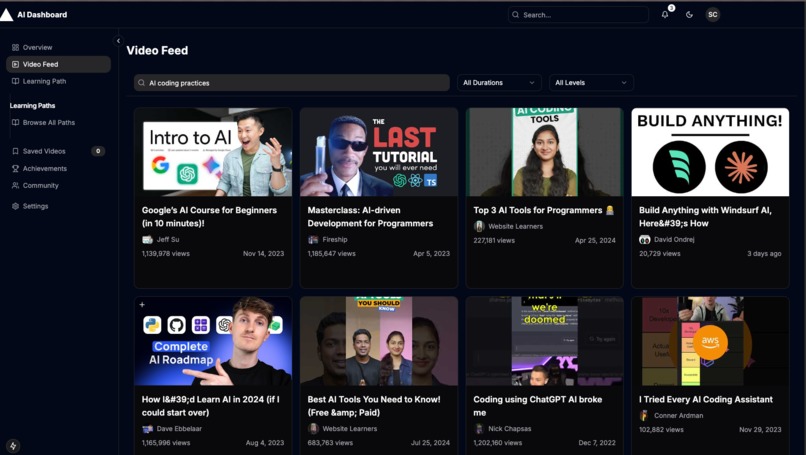Open Build Anything with Windsurf AI title
806x455 pixels.
click(x=705, y=217)
